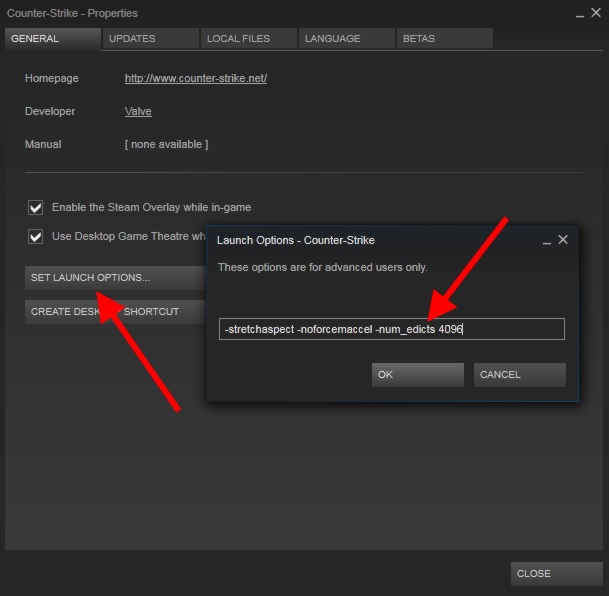This screenshot has height=596, width=609.
Task: Uncheck Use Desktop Game Theatre checkbox
Action: click(x=36, y=237)
